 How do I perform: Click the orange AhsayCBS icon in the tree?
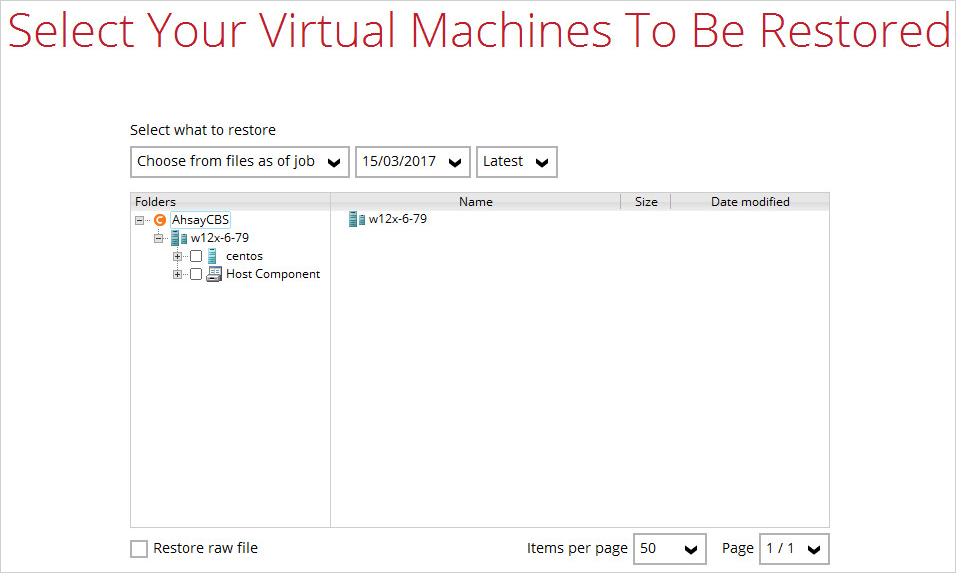[160, 220]
